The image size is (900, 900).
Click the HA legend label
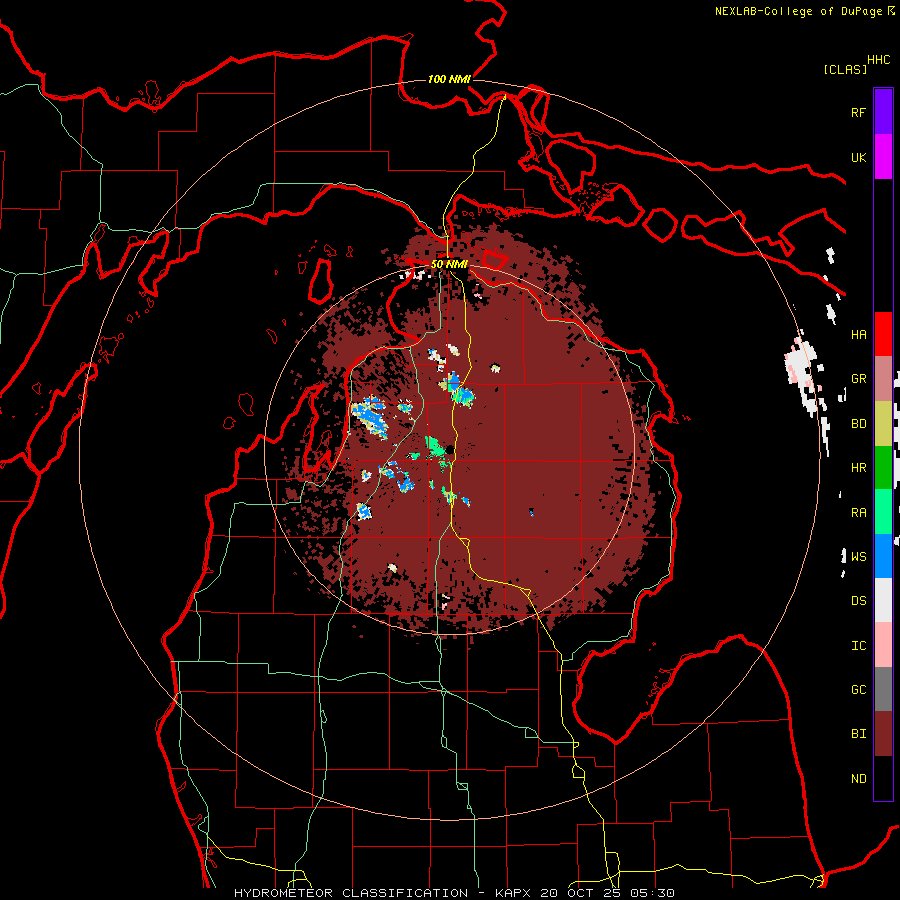(858, 334)
